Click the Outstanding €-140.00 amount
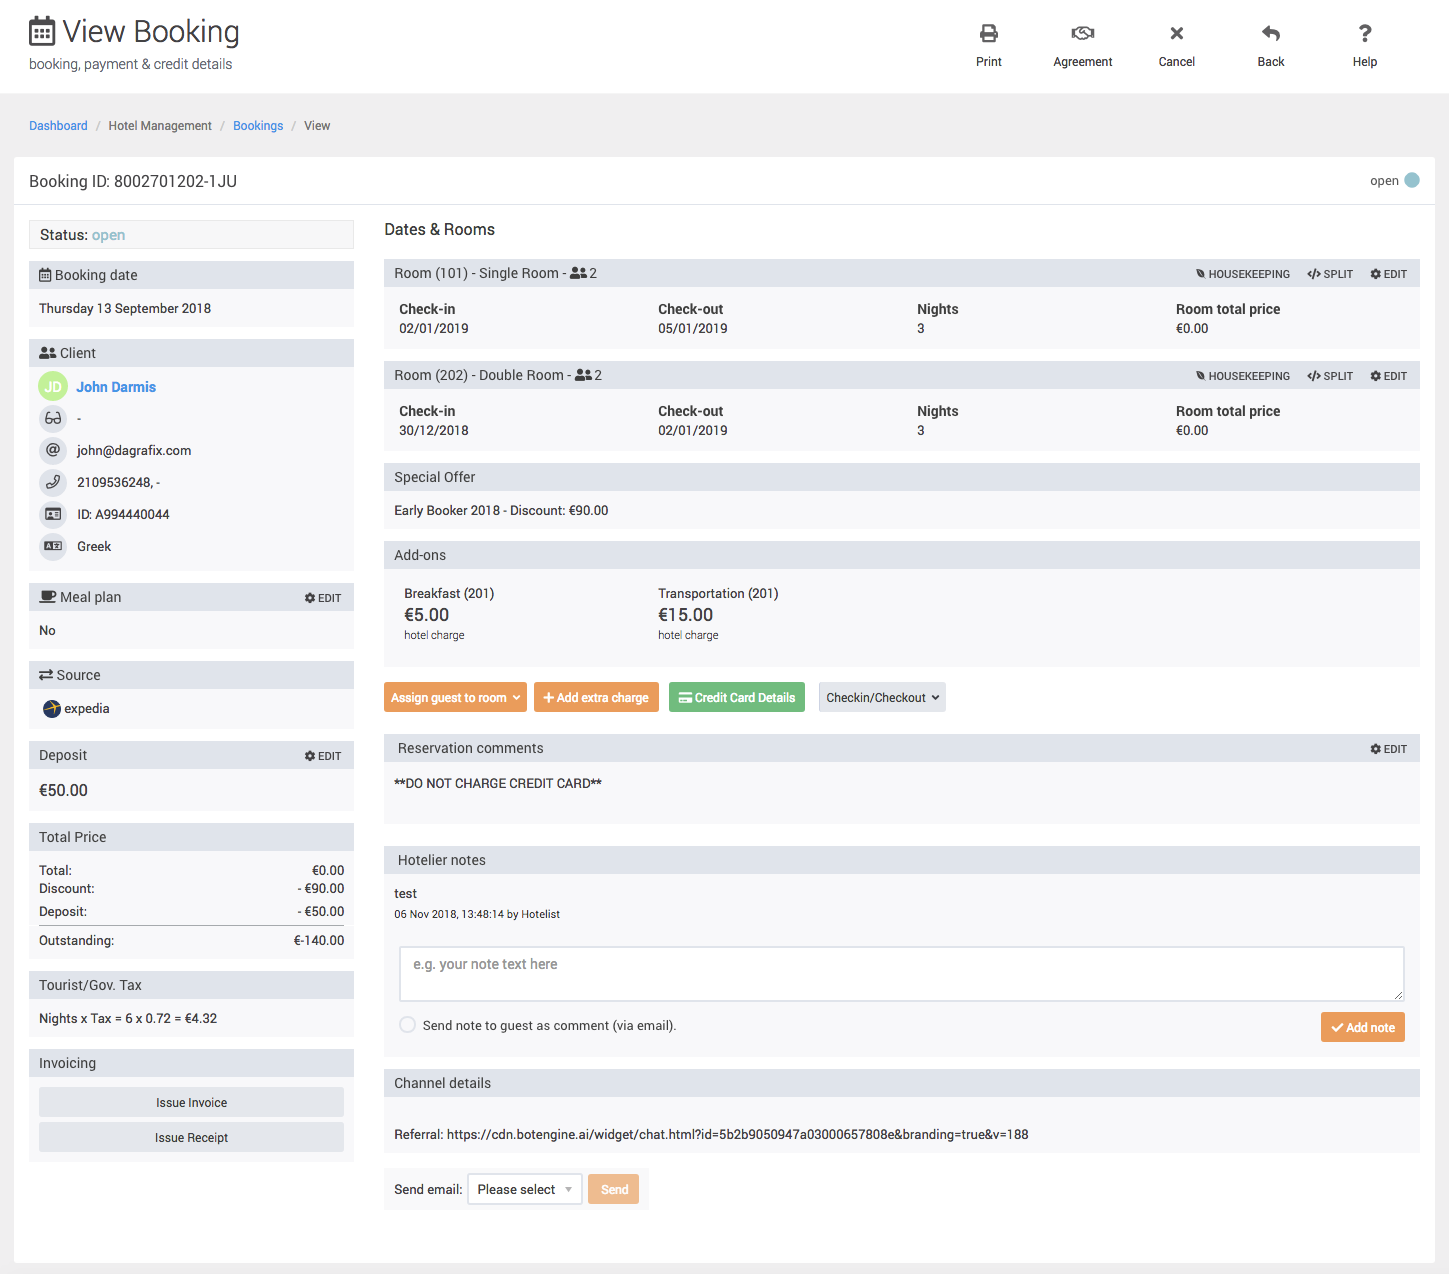 pyautogui.click(x=319, y=940)
